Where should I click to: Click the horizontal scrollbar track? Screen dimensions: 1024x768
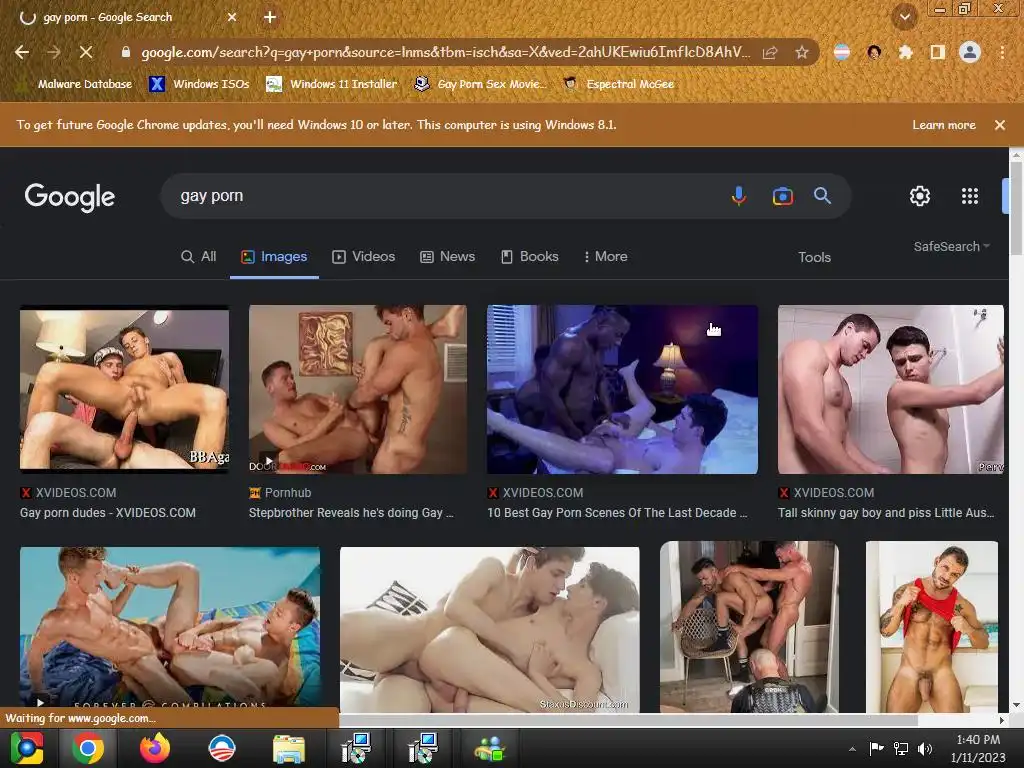(x=627, y=720)
